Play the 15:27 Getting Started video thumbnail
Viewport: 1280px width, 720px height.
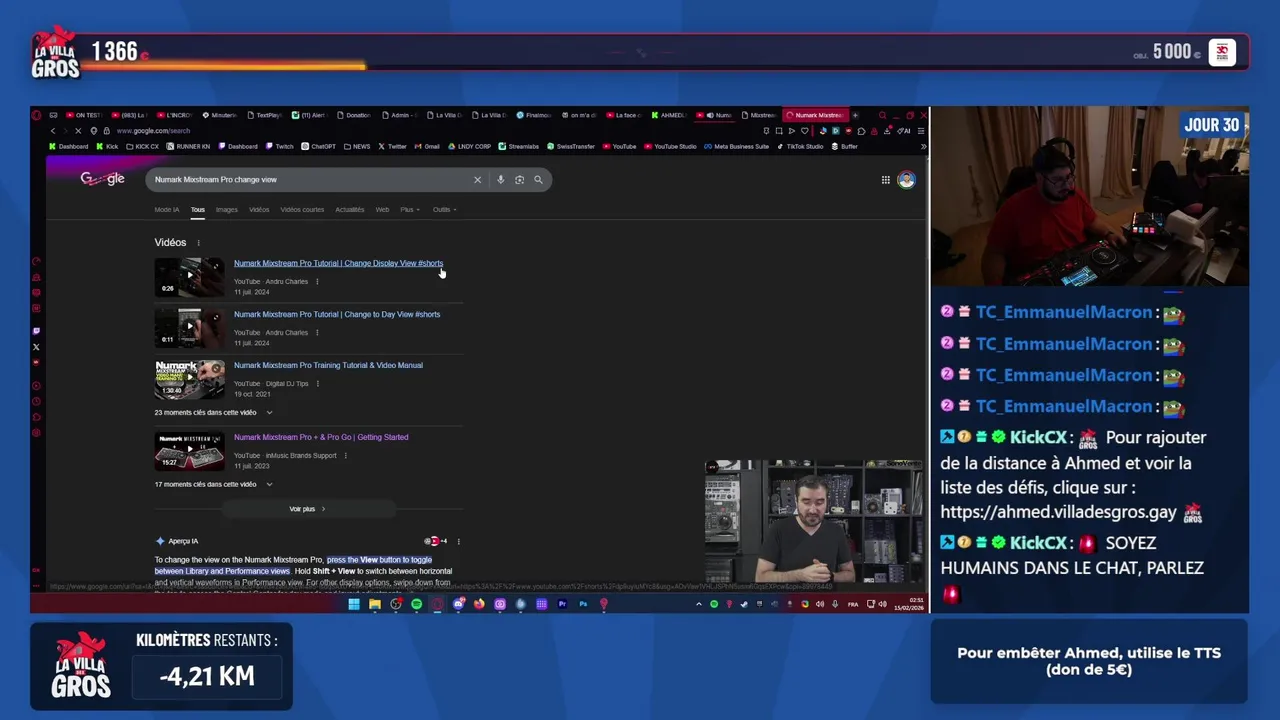(189, 452)
